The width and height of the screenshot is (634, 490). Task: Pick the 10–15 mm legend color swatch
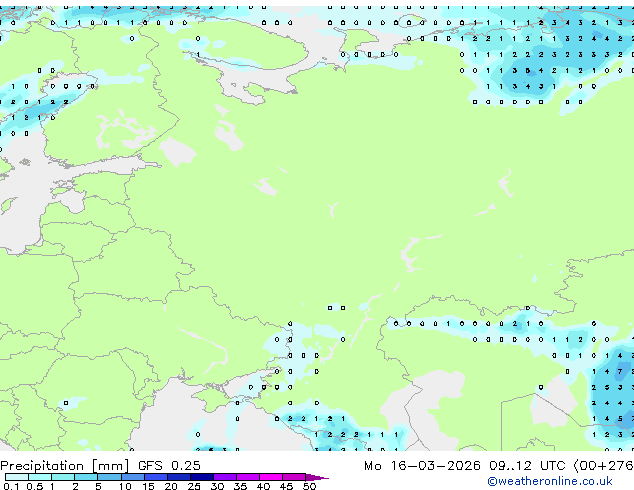132,477
